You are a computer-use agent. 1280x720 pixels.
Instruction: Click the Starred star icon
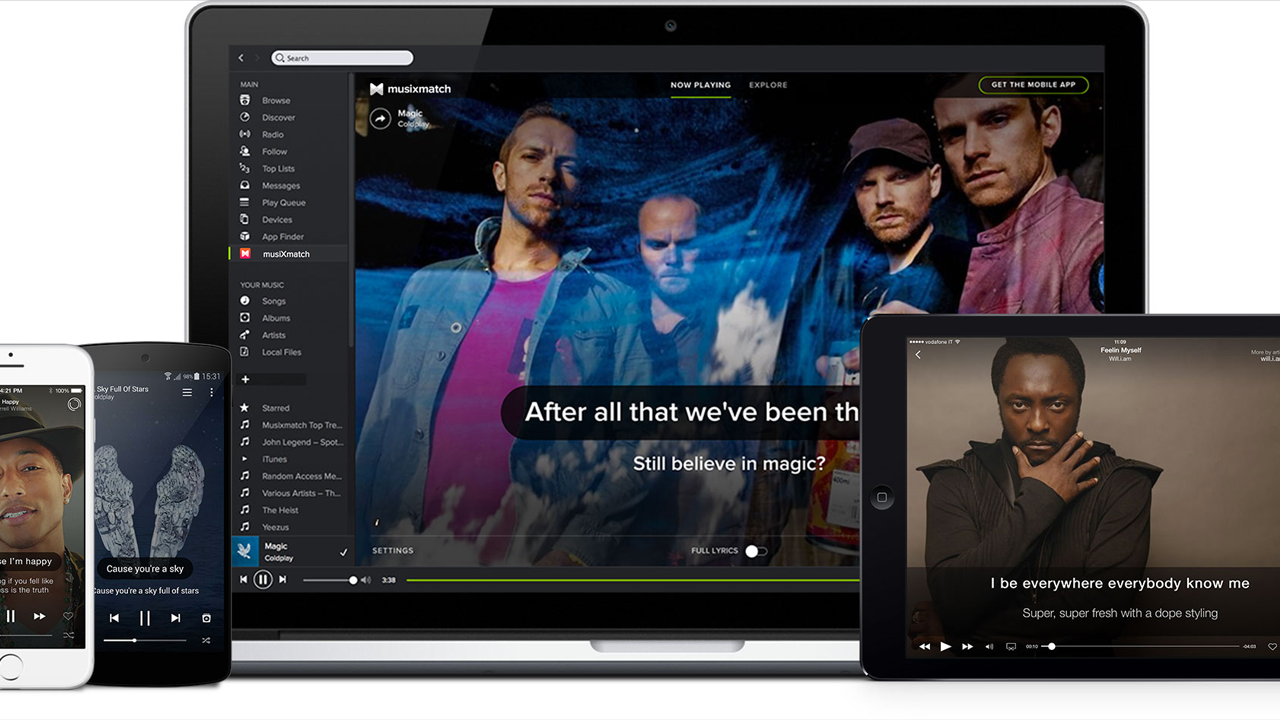(245, 408)
